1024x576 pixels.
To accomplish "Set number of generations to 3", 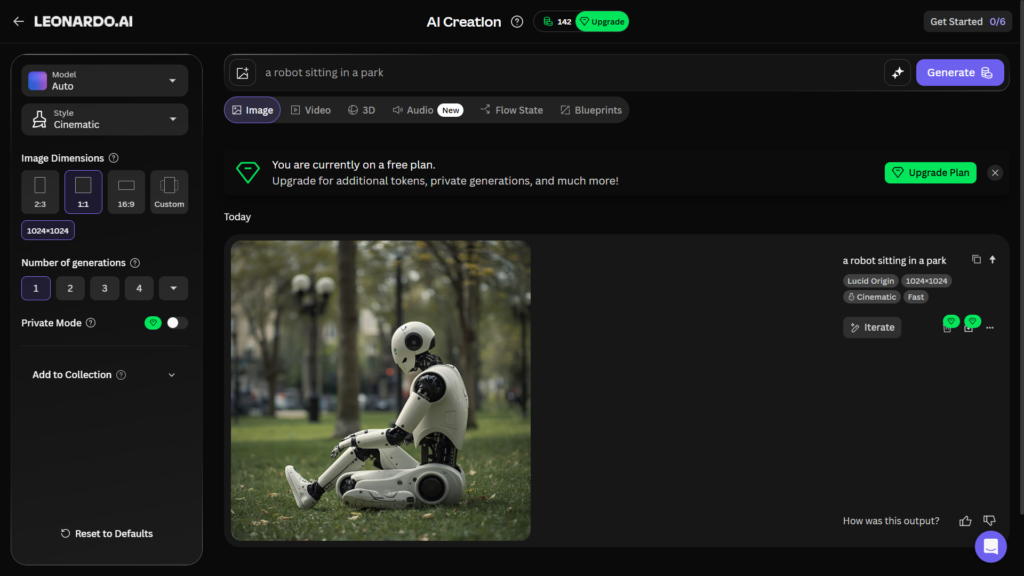I will coord(104,288).
